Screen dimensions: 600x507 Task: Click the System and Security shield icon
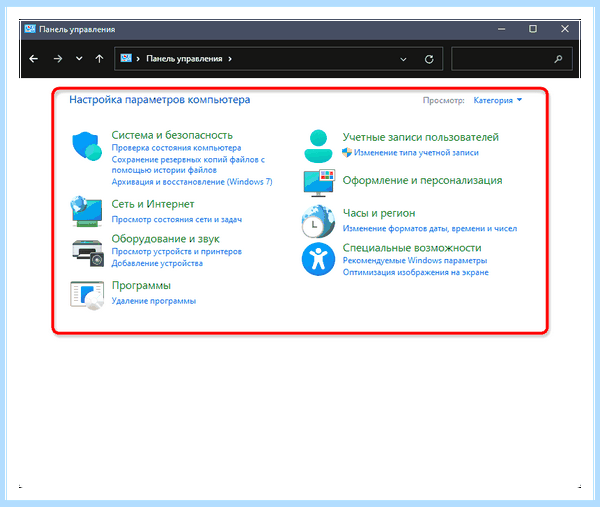[x=87, y=147]
